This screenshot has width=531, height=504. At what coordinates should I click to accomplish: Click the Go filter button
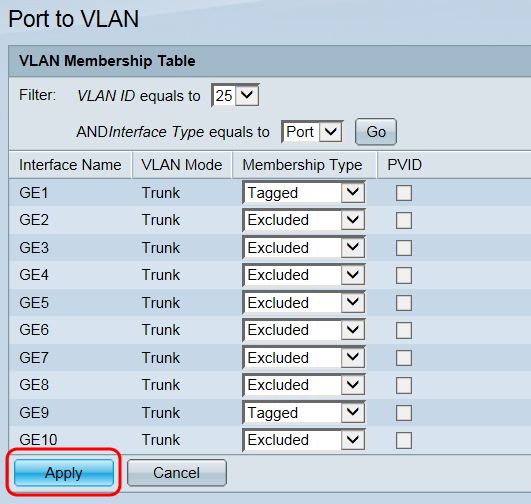point(376,132)
